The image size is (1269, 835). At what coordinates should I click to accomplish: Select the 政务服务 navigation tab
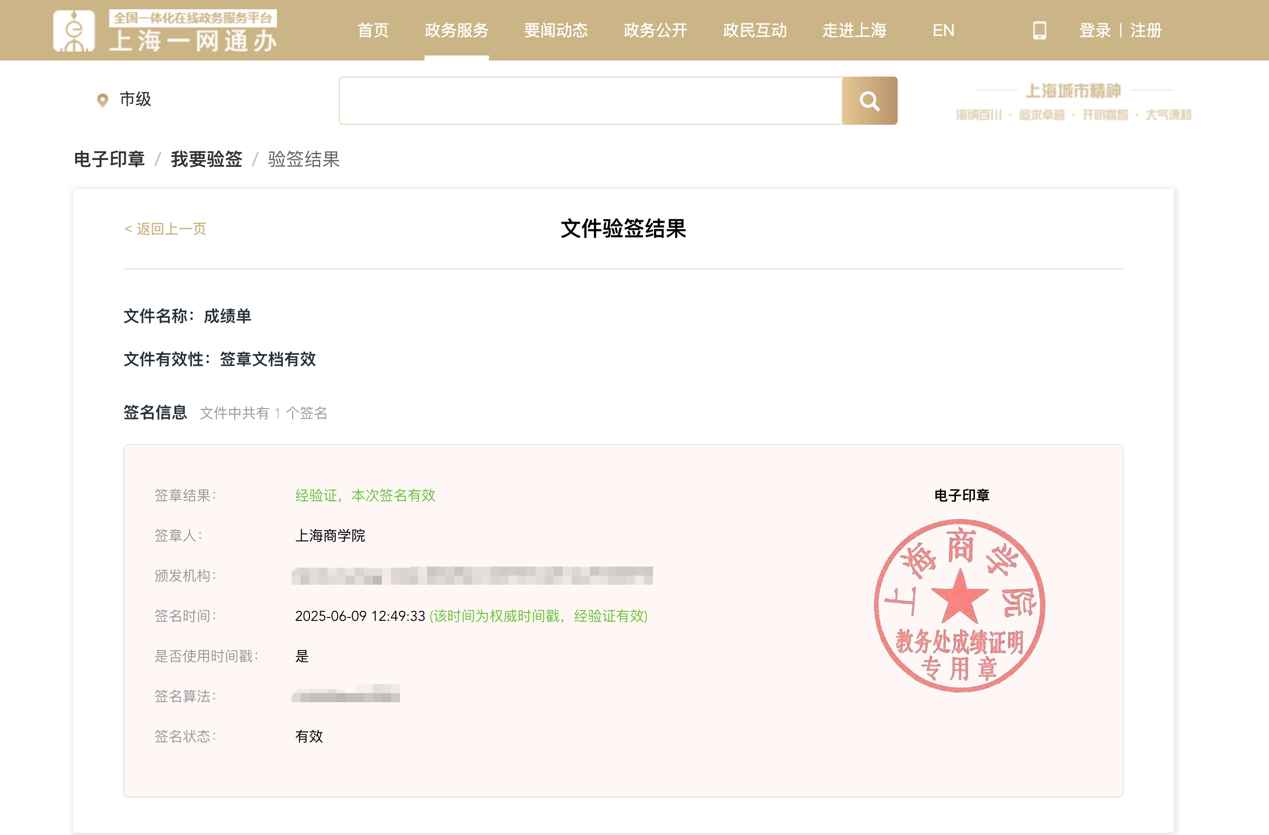pyautogui.click(x=456, y=31)
